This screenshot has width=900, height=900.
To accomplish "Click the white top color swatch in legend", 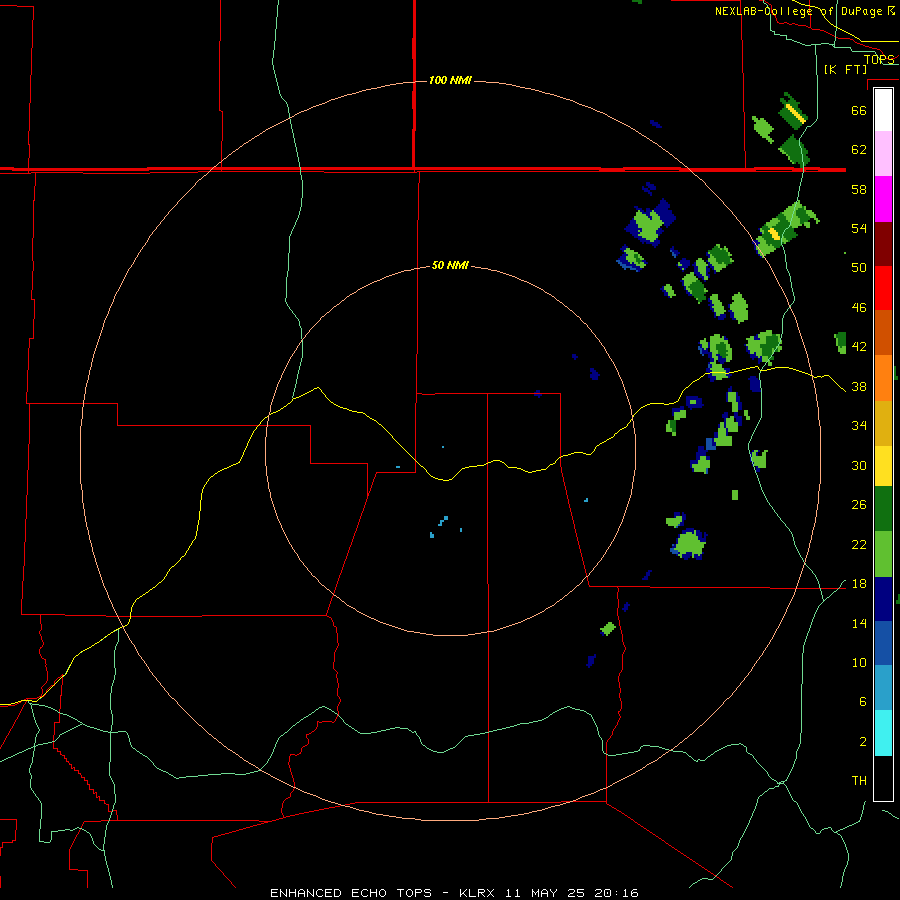I will [x=883, y=110].
